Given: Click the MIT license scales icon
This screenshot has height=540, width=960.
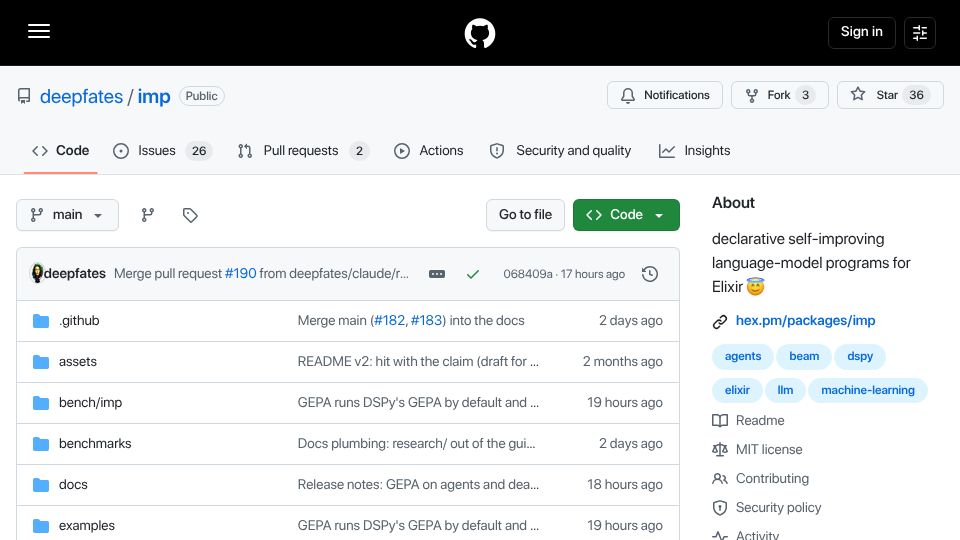Looking at the screenshot, I should (x=720, y=450).
